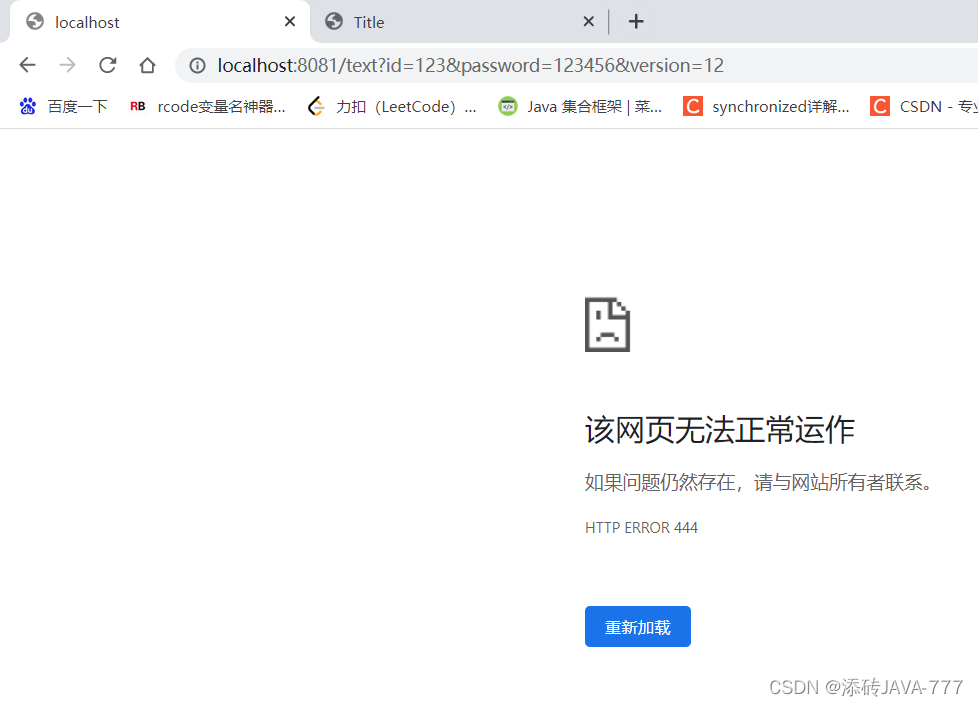Select the HTTP ERROR 444 text
The width and height of the screenshot is (978, 706).
[x=641, y=528]
